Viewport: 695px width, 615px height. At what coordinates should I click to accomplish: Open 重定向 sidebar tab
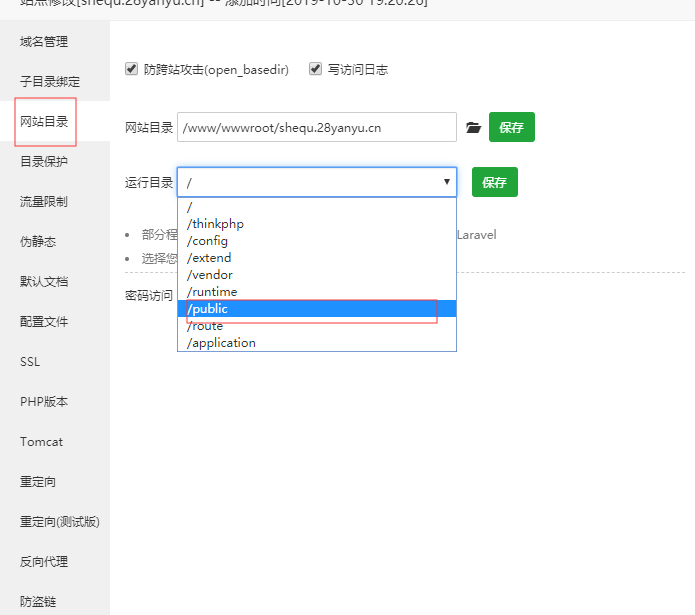(x=55, y=482)
